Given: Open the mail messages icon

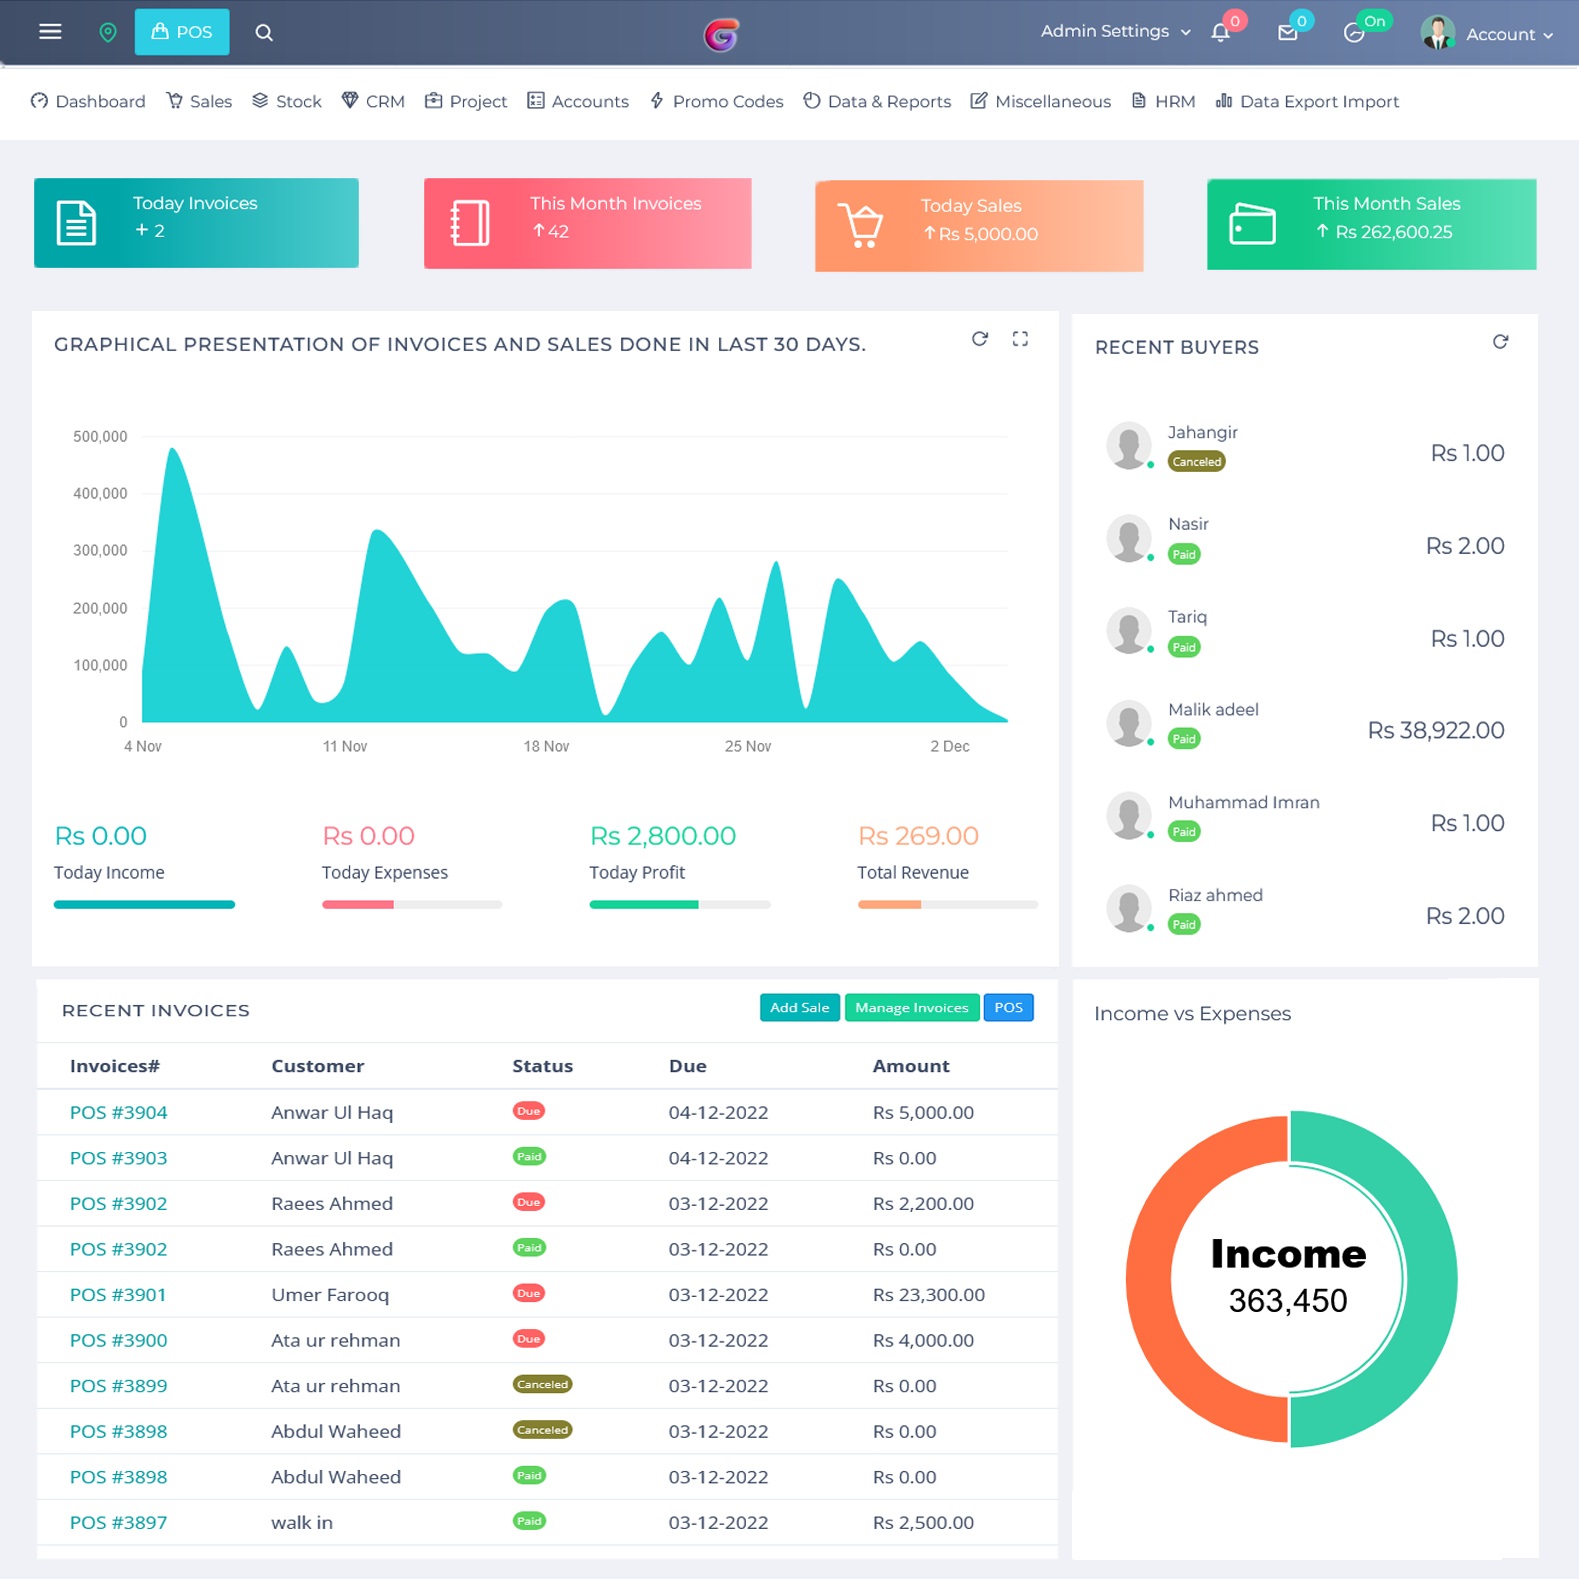Looking at the screenshot, I should pyautogui.click(x=1288, y=32).
